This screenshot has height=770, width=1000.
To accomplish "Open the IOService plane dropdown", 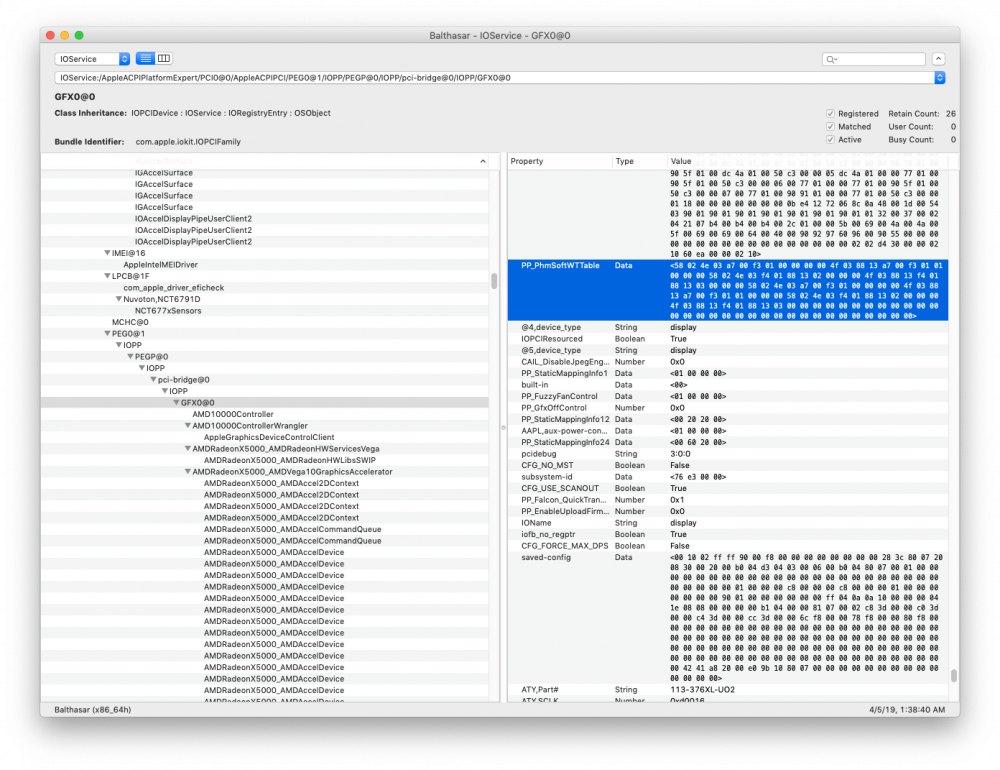I will click(92, 59).
